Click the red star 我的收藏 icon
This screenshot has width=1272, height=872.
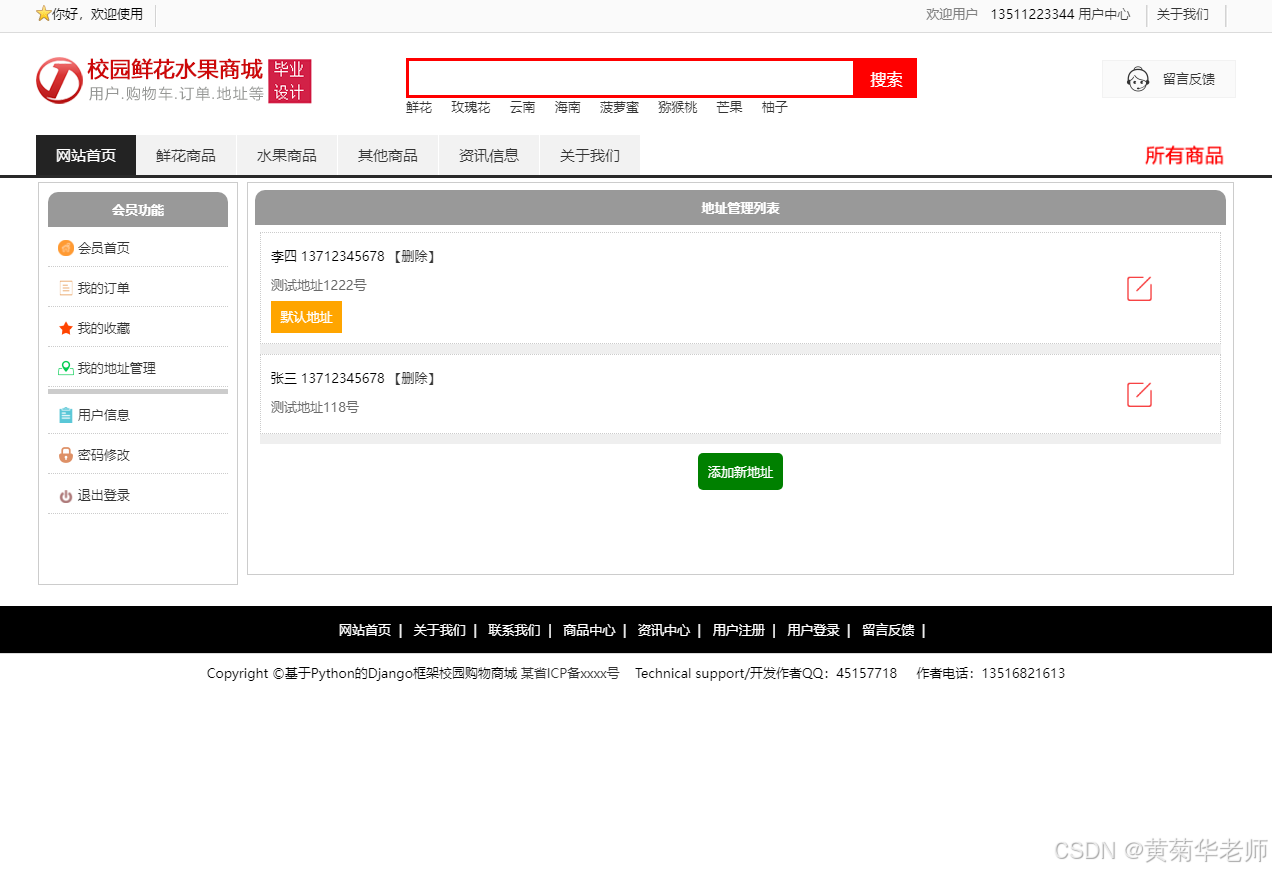(x=66, y=328)
